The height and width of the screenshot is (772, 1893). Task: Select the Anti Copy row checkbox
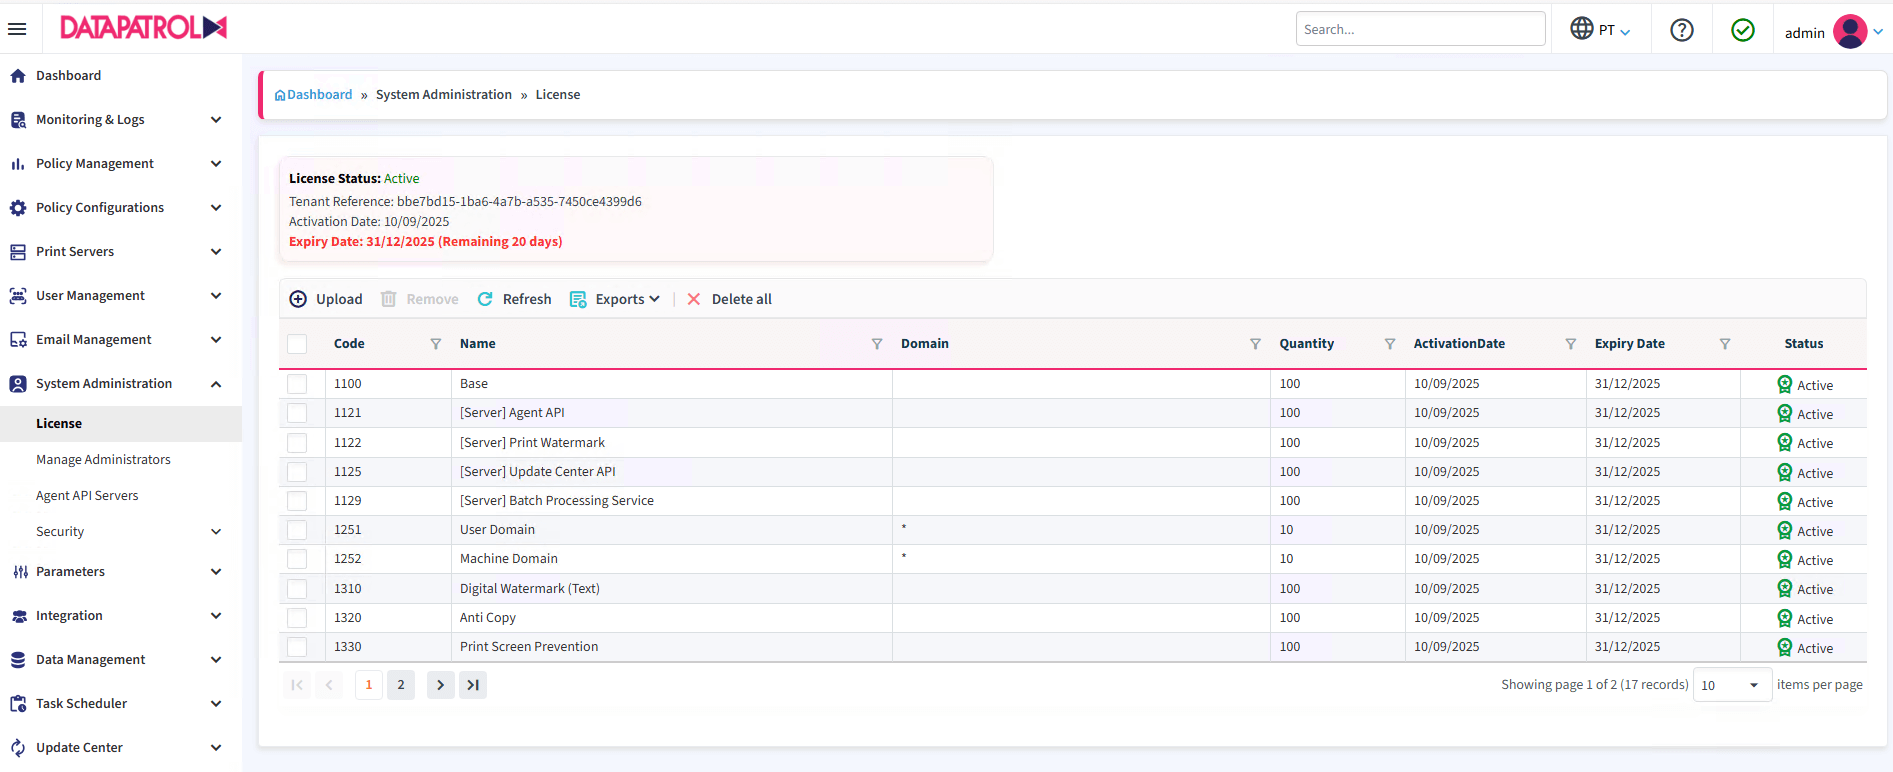click(x=297, y=618)
